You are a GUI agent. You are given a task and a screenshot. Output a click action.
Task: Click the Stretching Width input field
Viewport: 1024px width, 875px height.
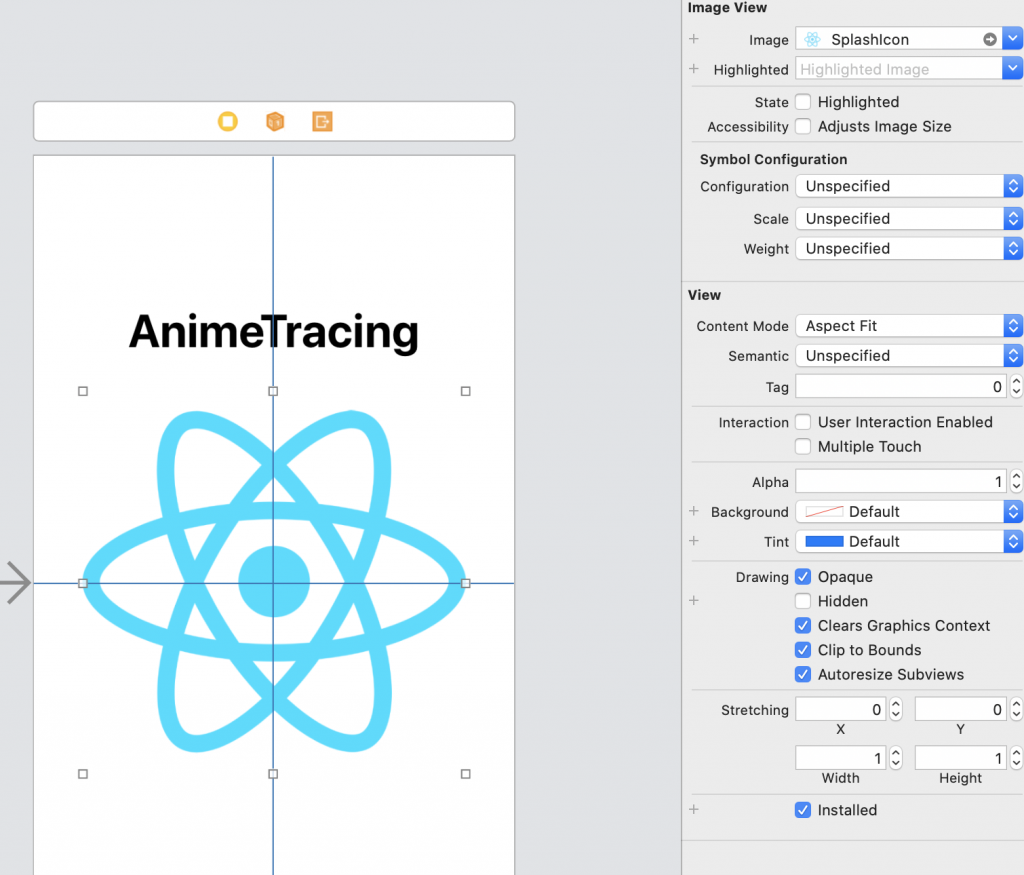pos(840,758)
